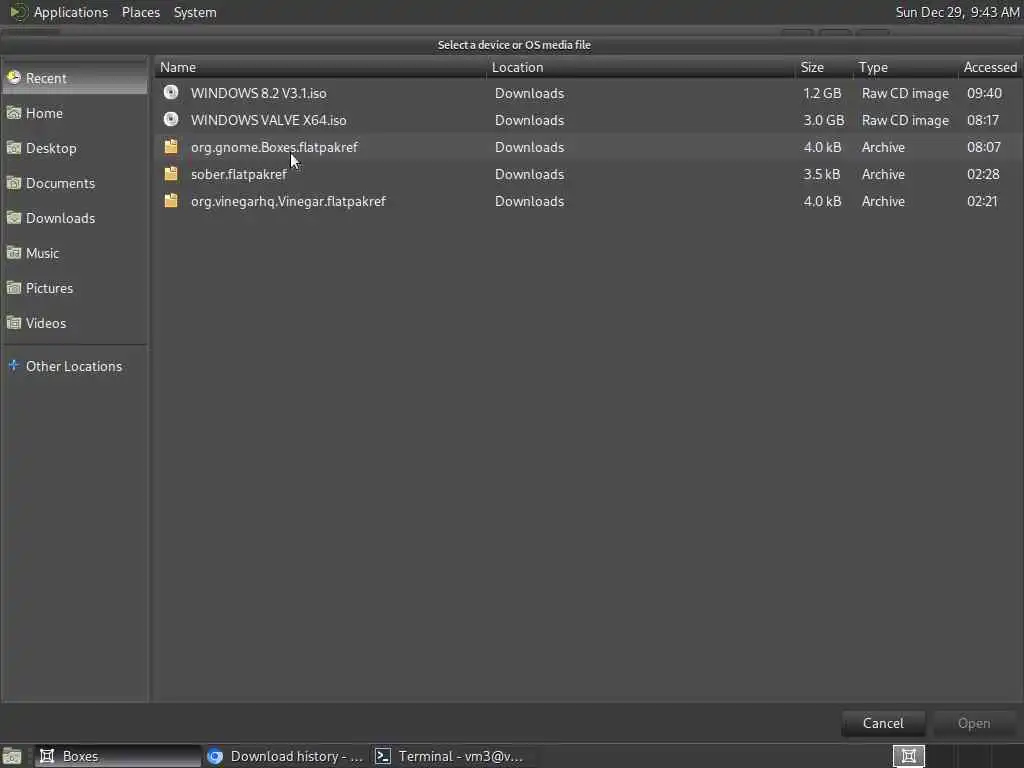Click the 02:28 accessed time cell

(983, 174)
